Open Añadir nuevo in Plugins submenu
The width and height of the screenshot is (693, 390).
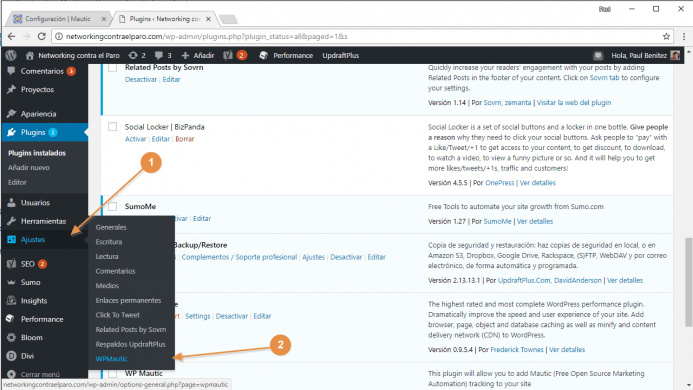coord(29,168)
